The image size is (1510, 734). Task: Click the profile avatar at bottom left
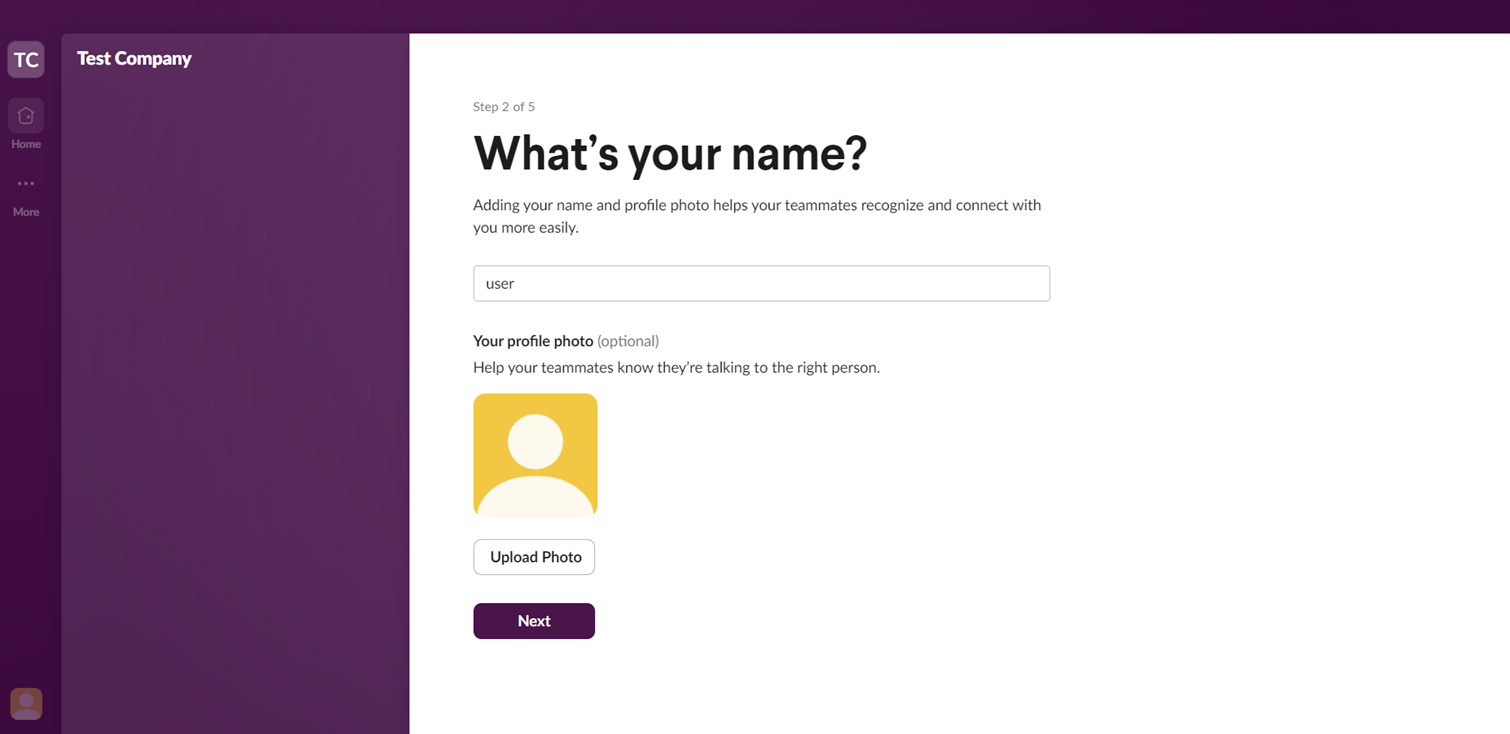coord(26,703)
